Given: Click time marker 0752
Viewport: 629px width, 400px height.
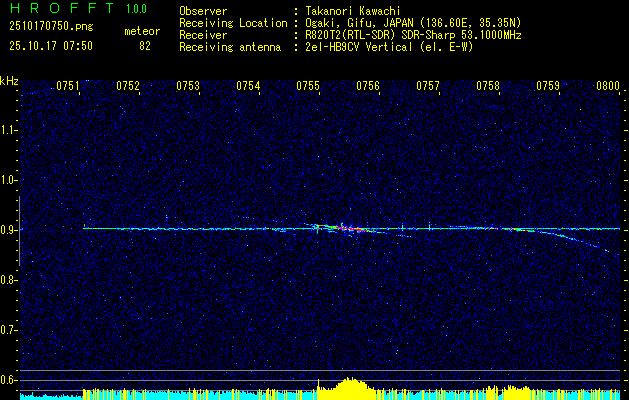Looking at the screenshot, I should click(128, 85).
